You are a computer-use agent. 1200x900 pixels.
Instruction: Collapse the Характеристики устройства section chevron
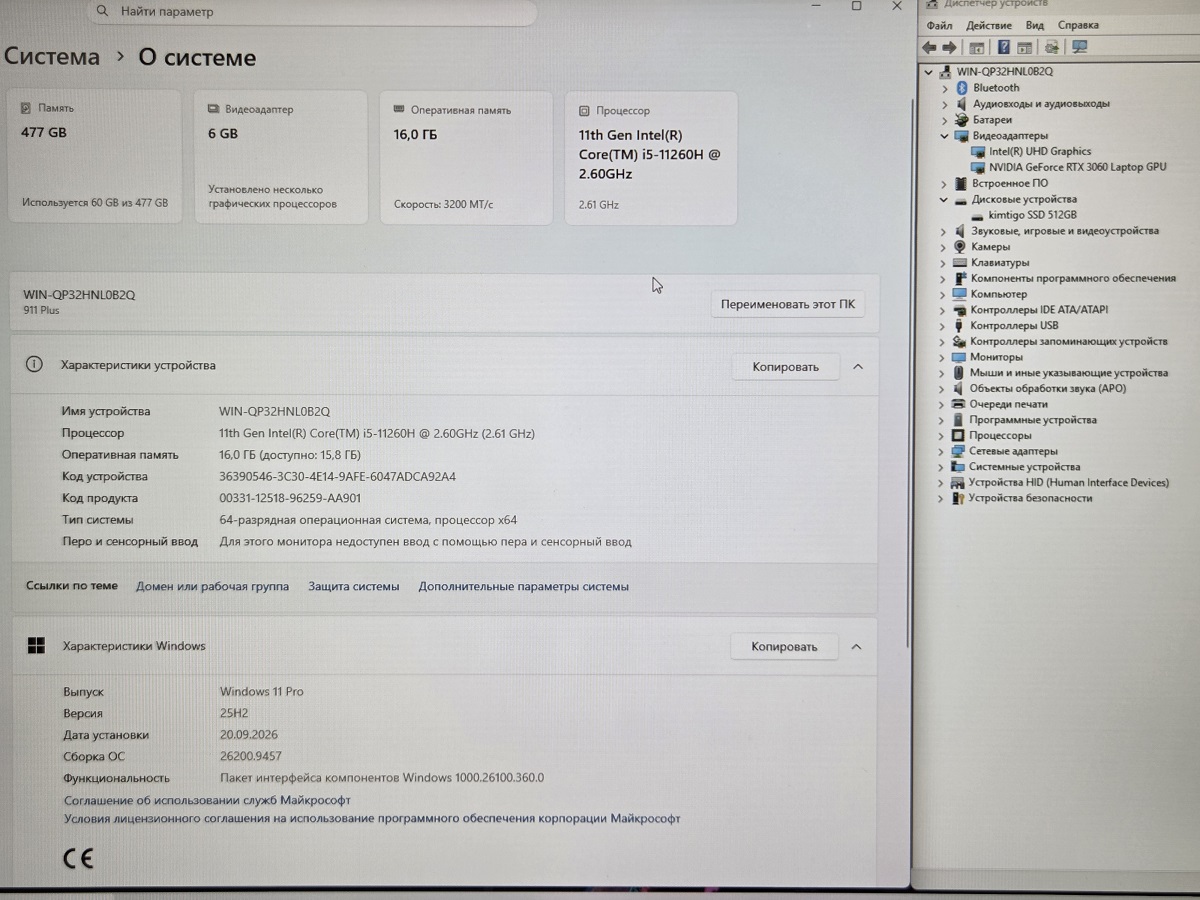857,367
